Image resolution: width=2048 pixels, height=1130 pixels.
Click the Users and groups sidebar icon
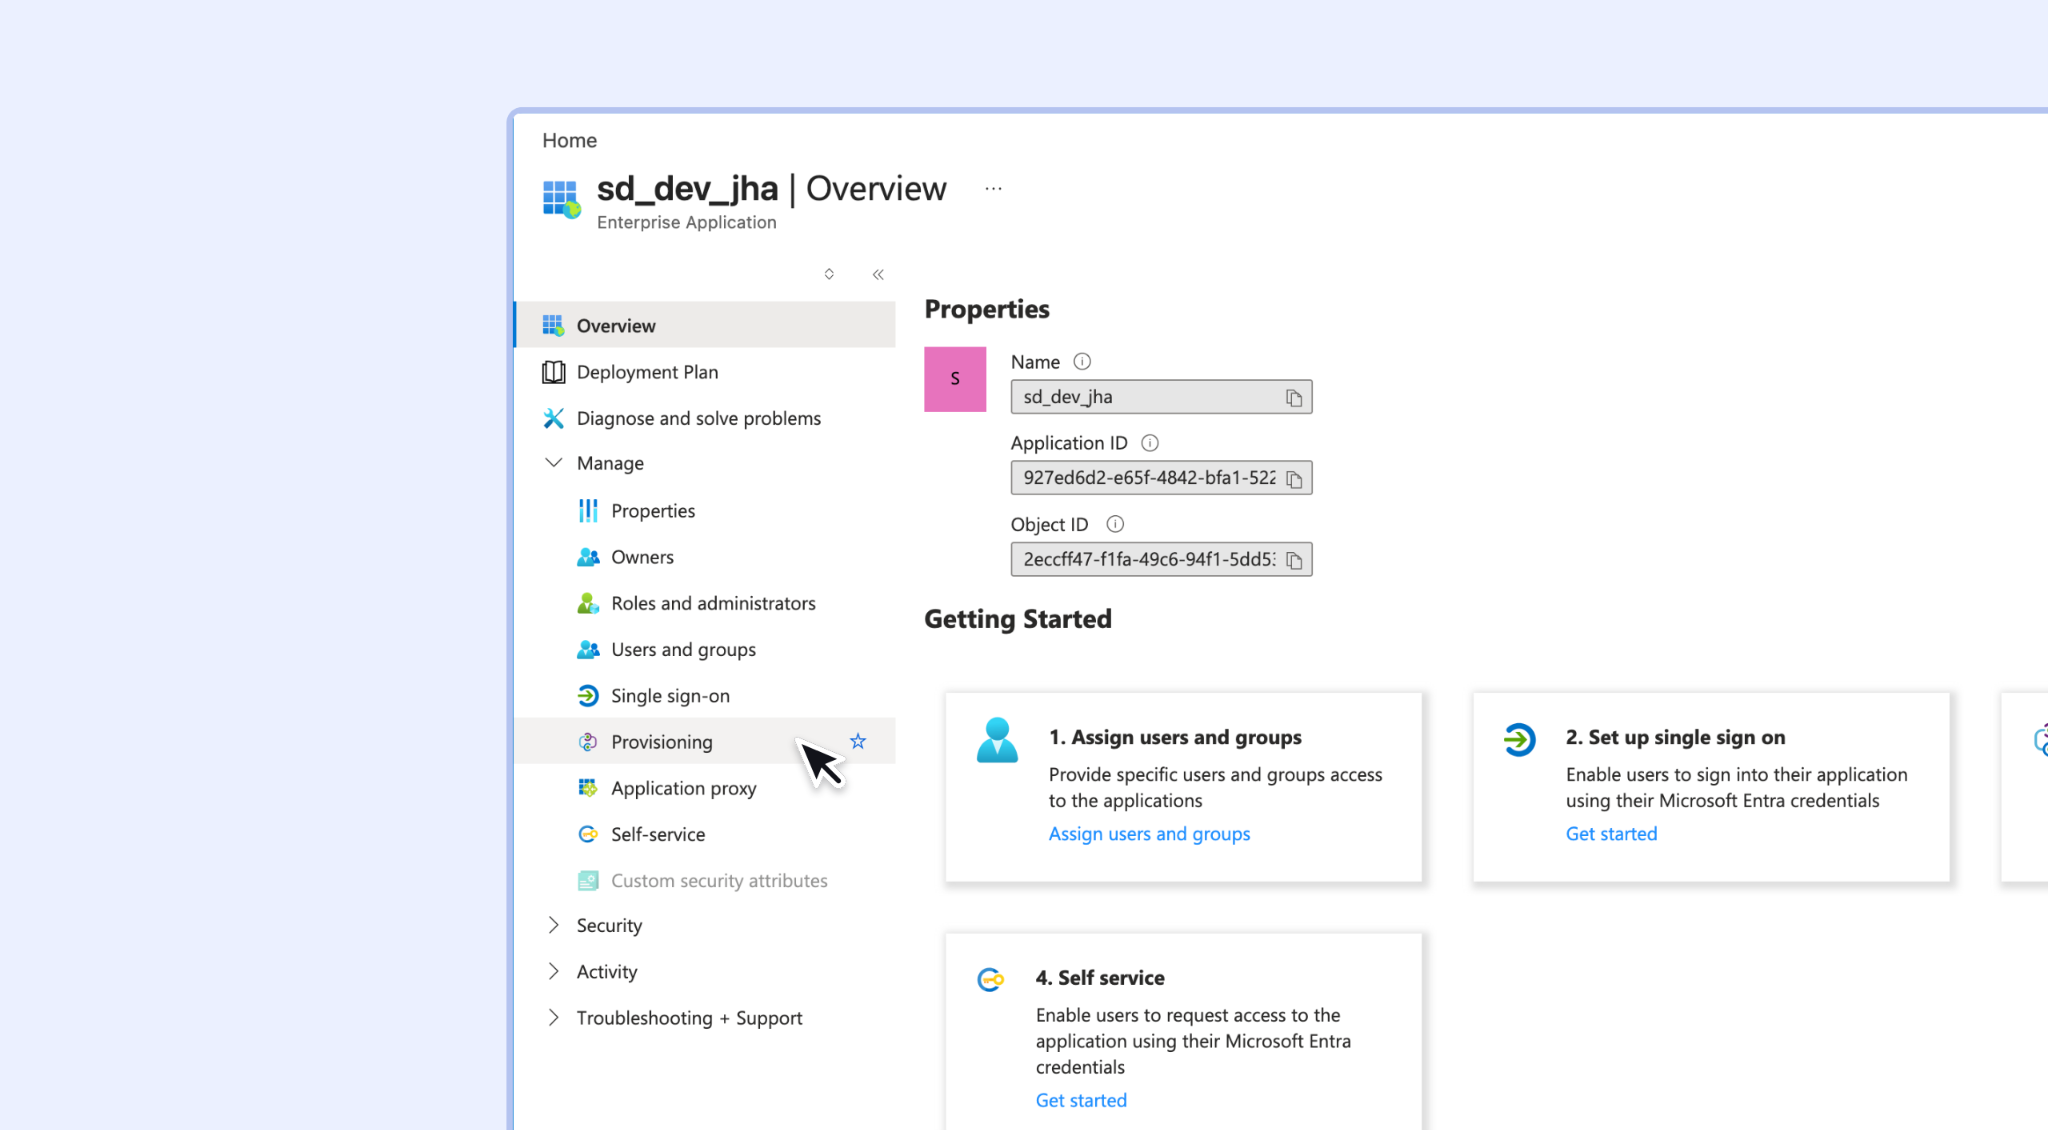588,649
